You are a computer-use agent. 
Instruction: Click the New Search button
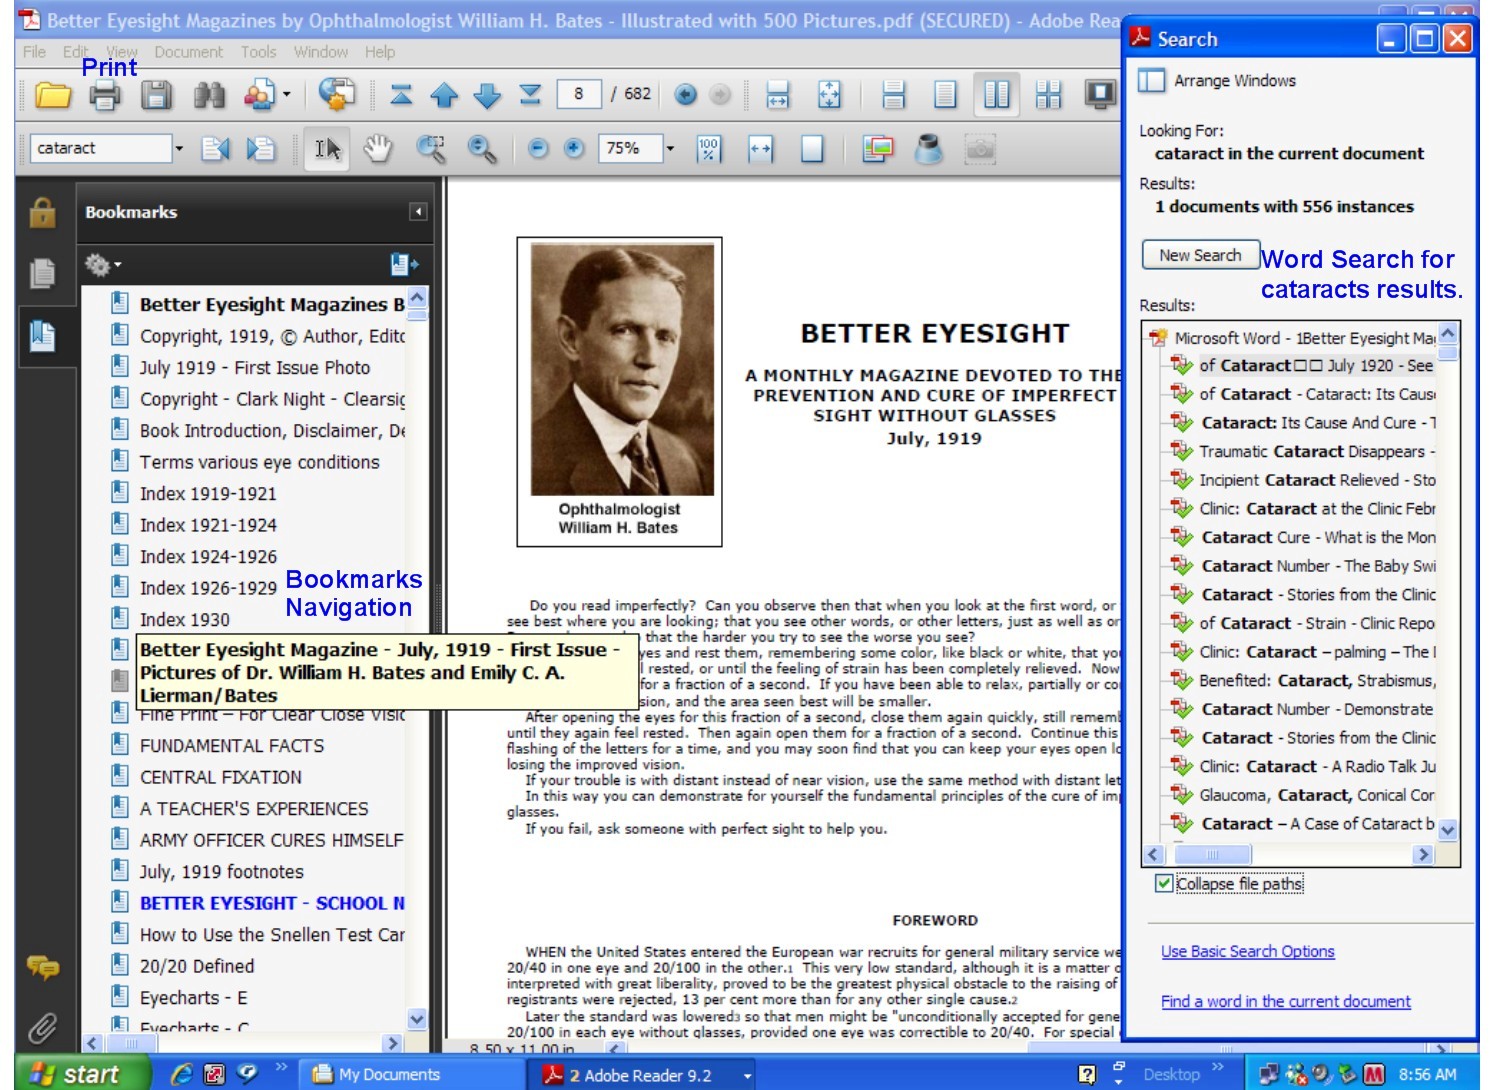(1200, 255)
